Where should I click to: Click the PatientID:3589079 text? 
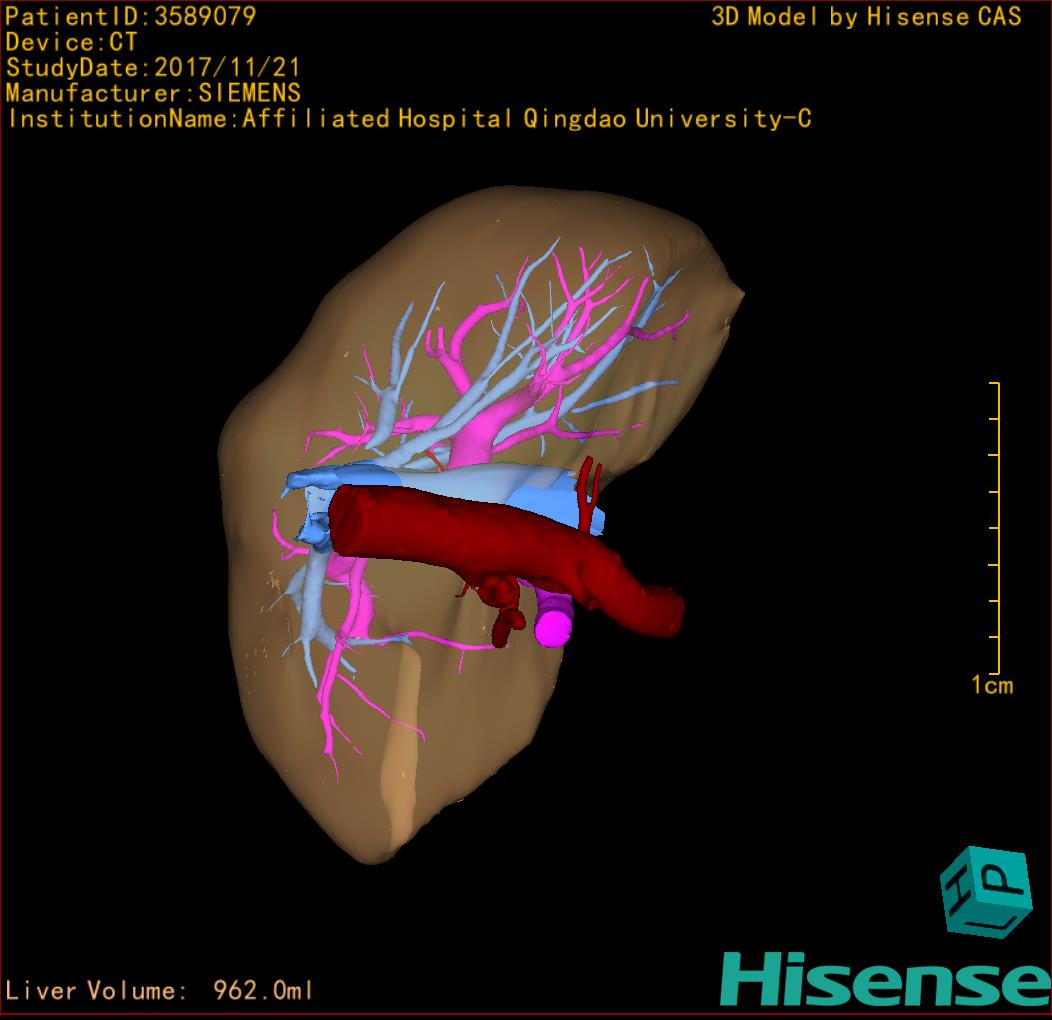(x=131, y=17)
